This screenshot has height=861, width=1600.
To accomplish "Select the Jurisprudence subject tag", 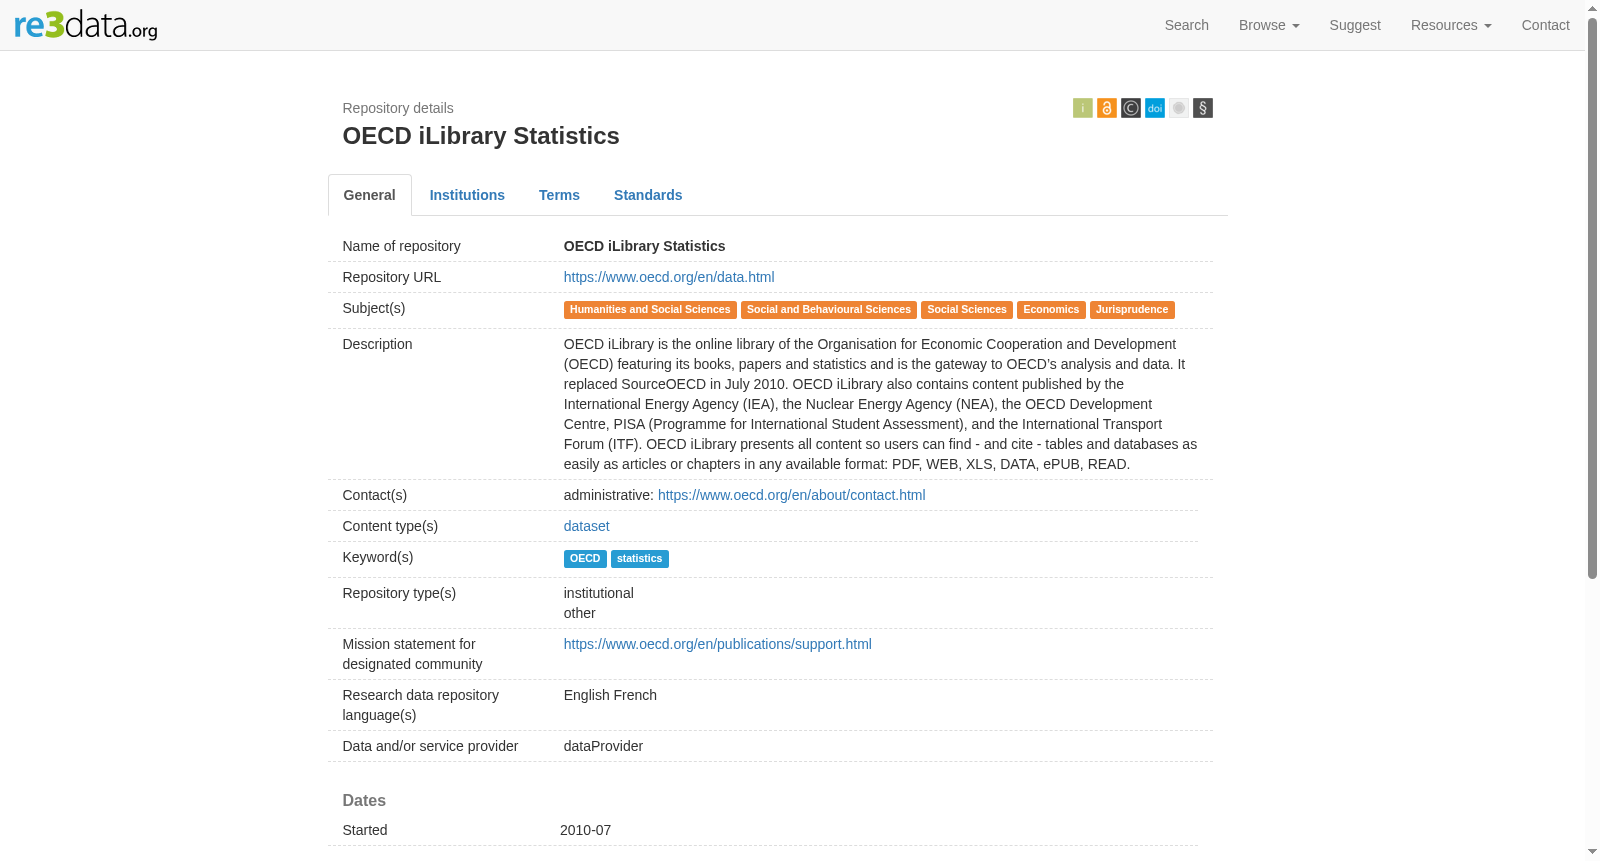I will [1132, 310].
